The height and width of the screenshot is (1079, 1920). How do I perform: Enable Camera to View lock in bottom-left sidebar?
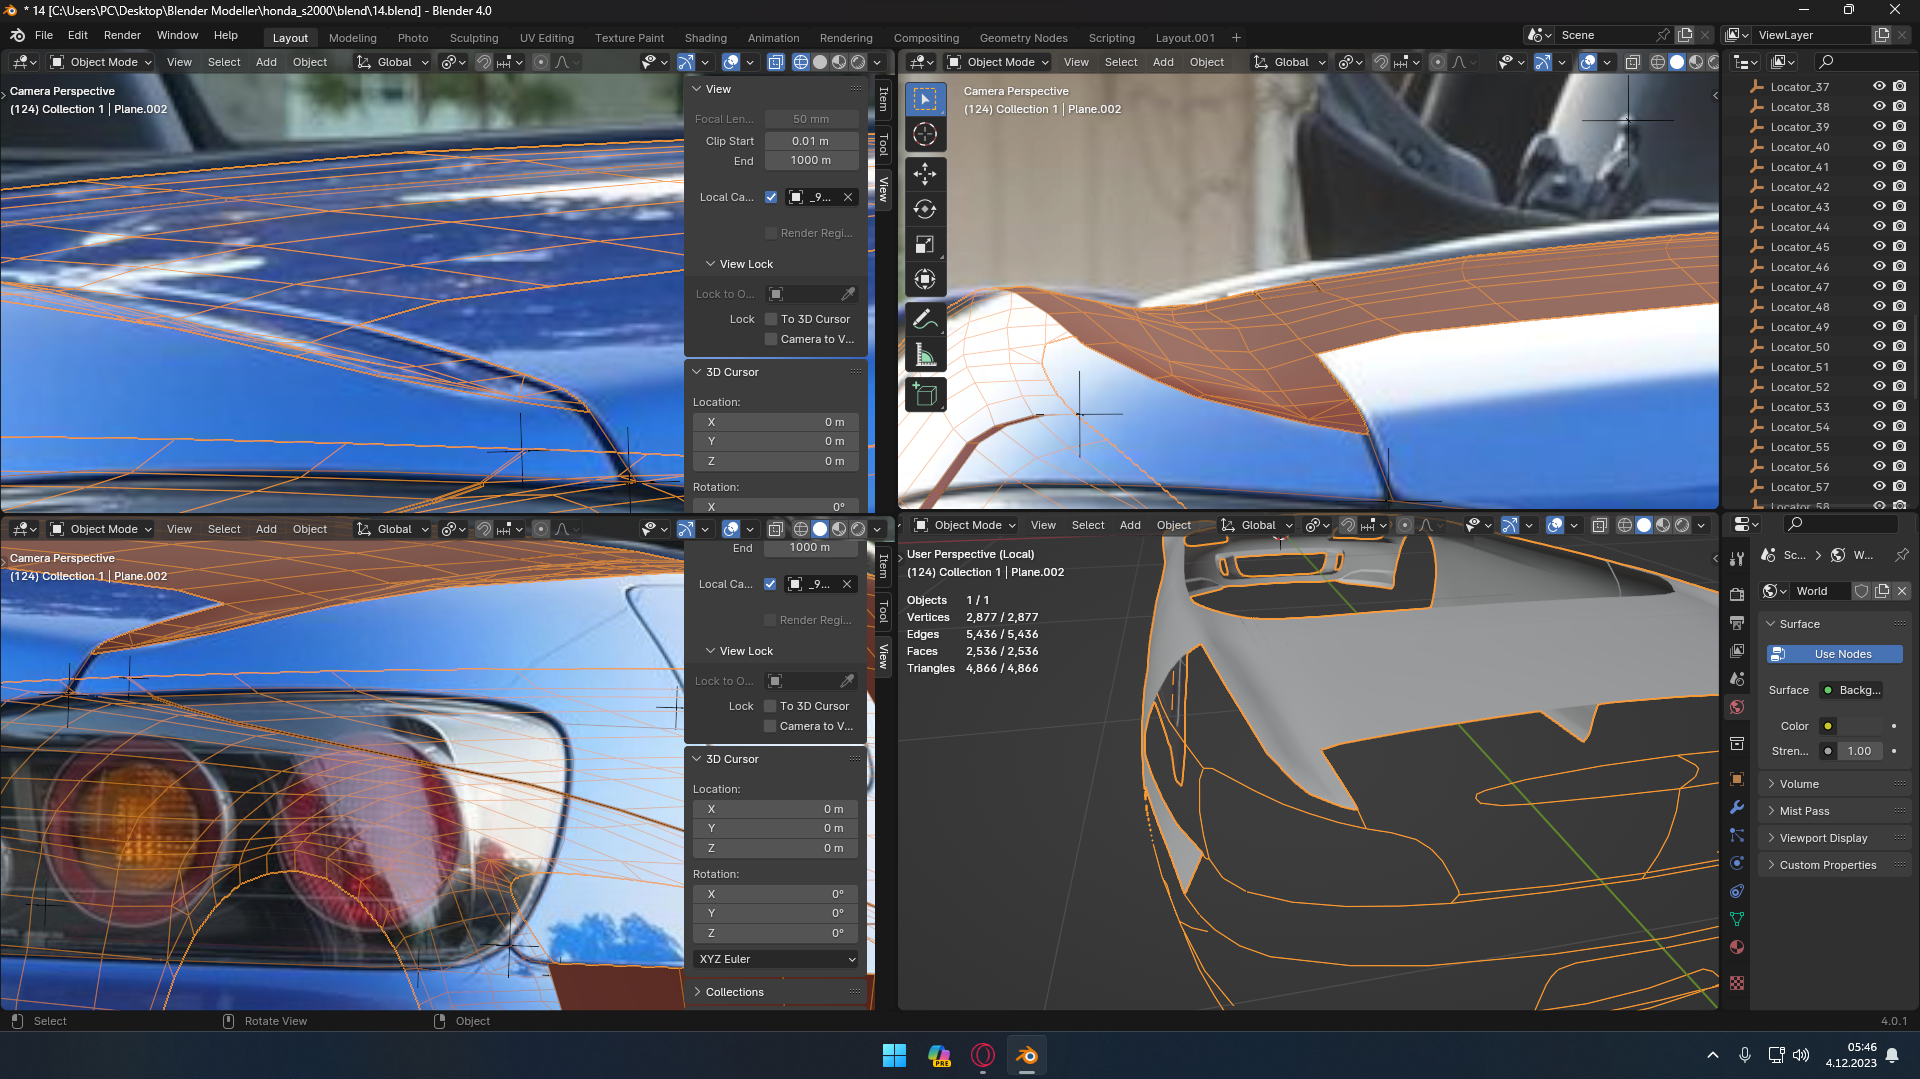[x=770, y=726]
